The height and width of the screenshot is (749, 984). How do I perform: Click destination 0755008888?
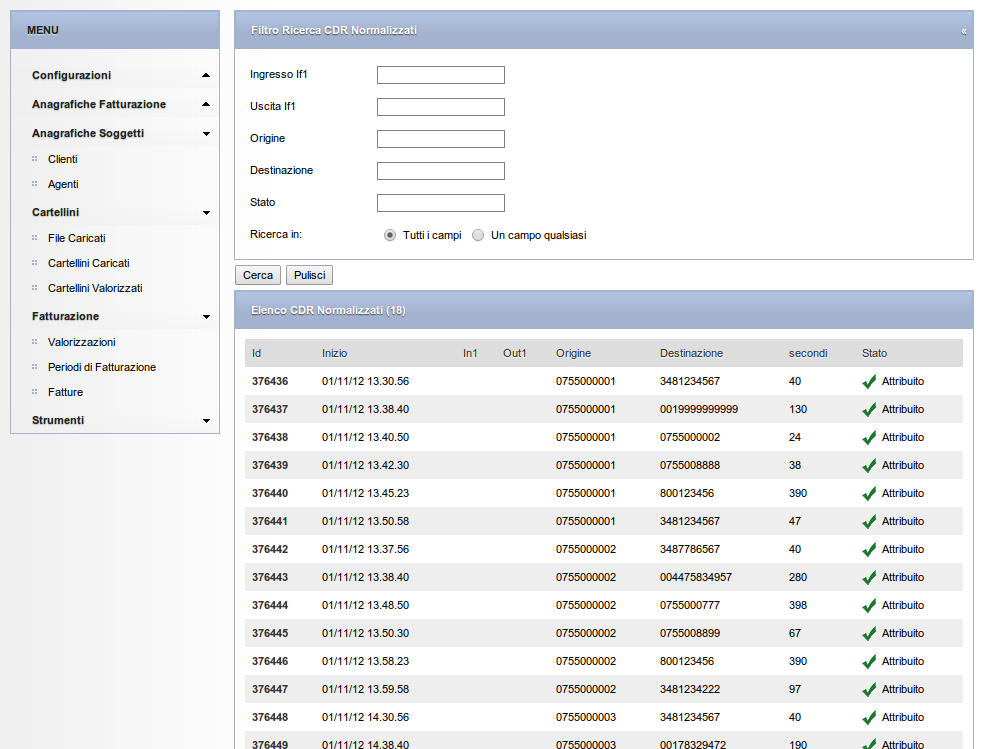pos(690,465)
